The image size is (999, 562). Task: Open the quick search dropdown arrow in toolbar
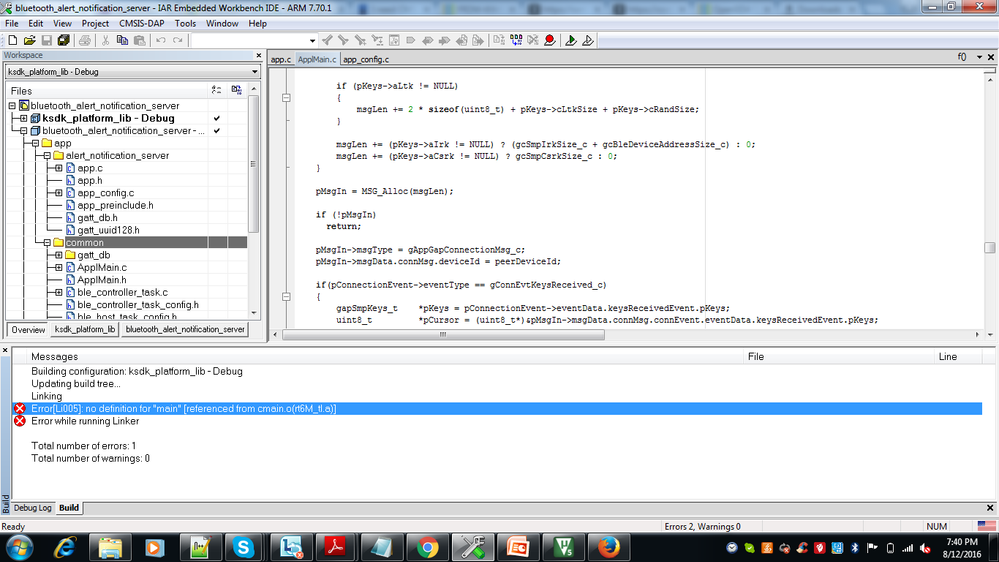pyautogui.click(x=312, y=40)
